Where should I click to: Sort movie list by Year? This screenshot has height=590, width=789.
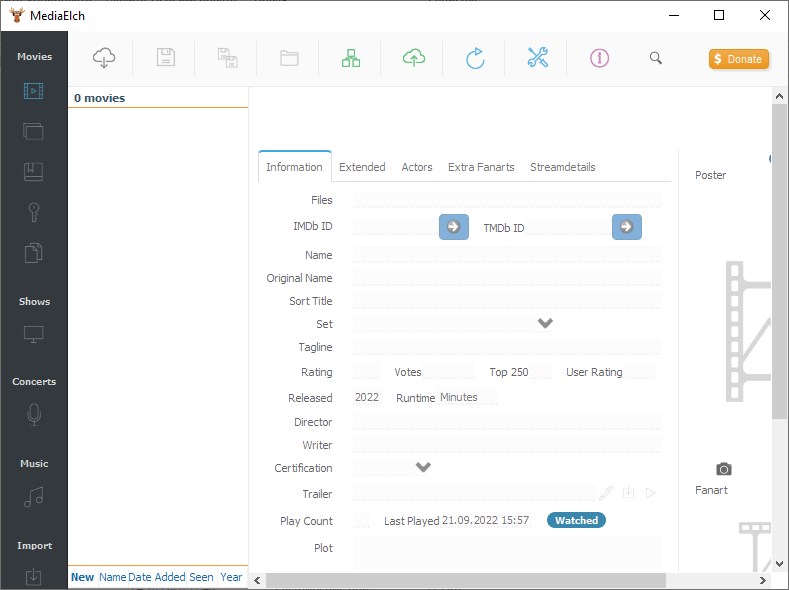(x=231, y=577)
